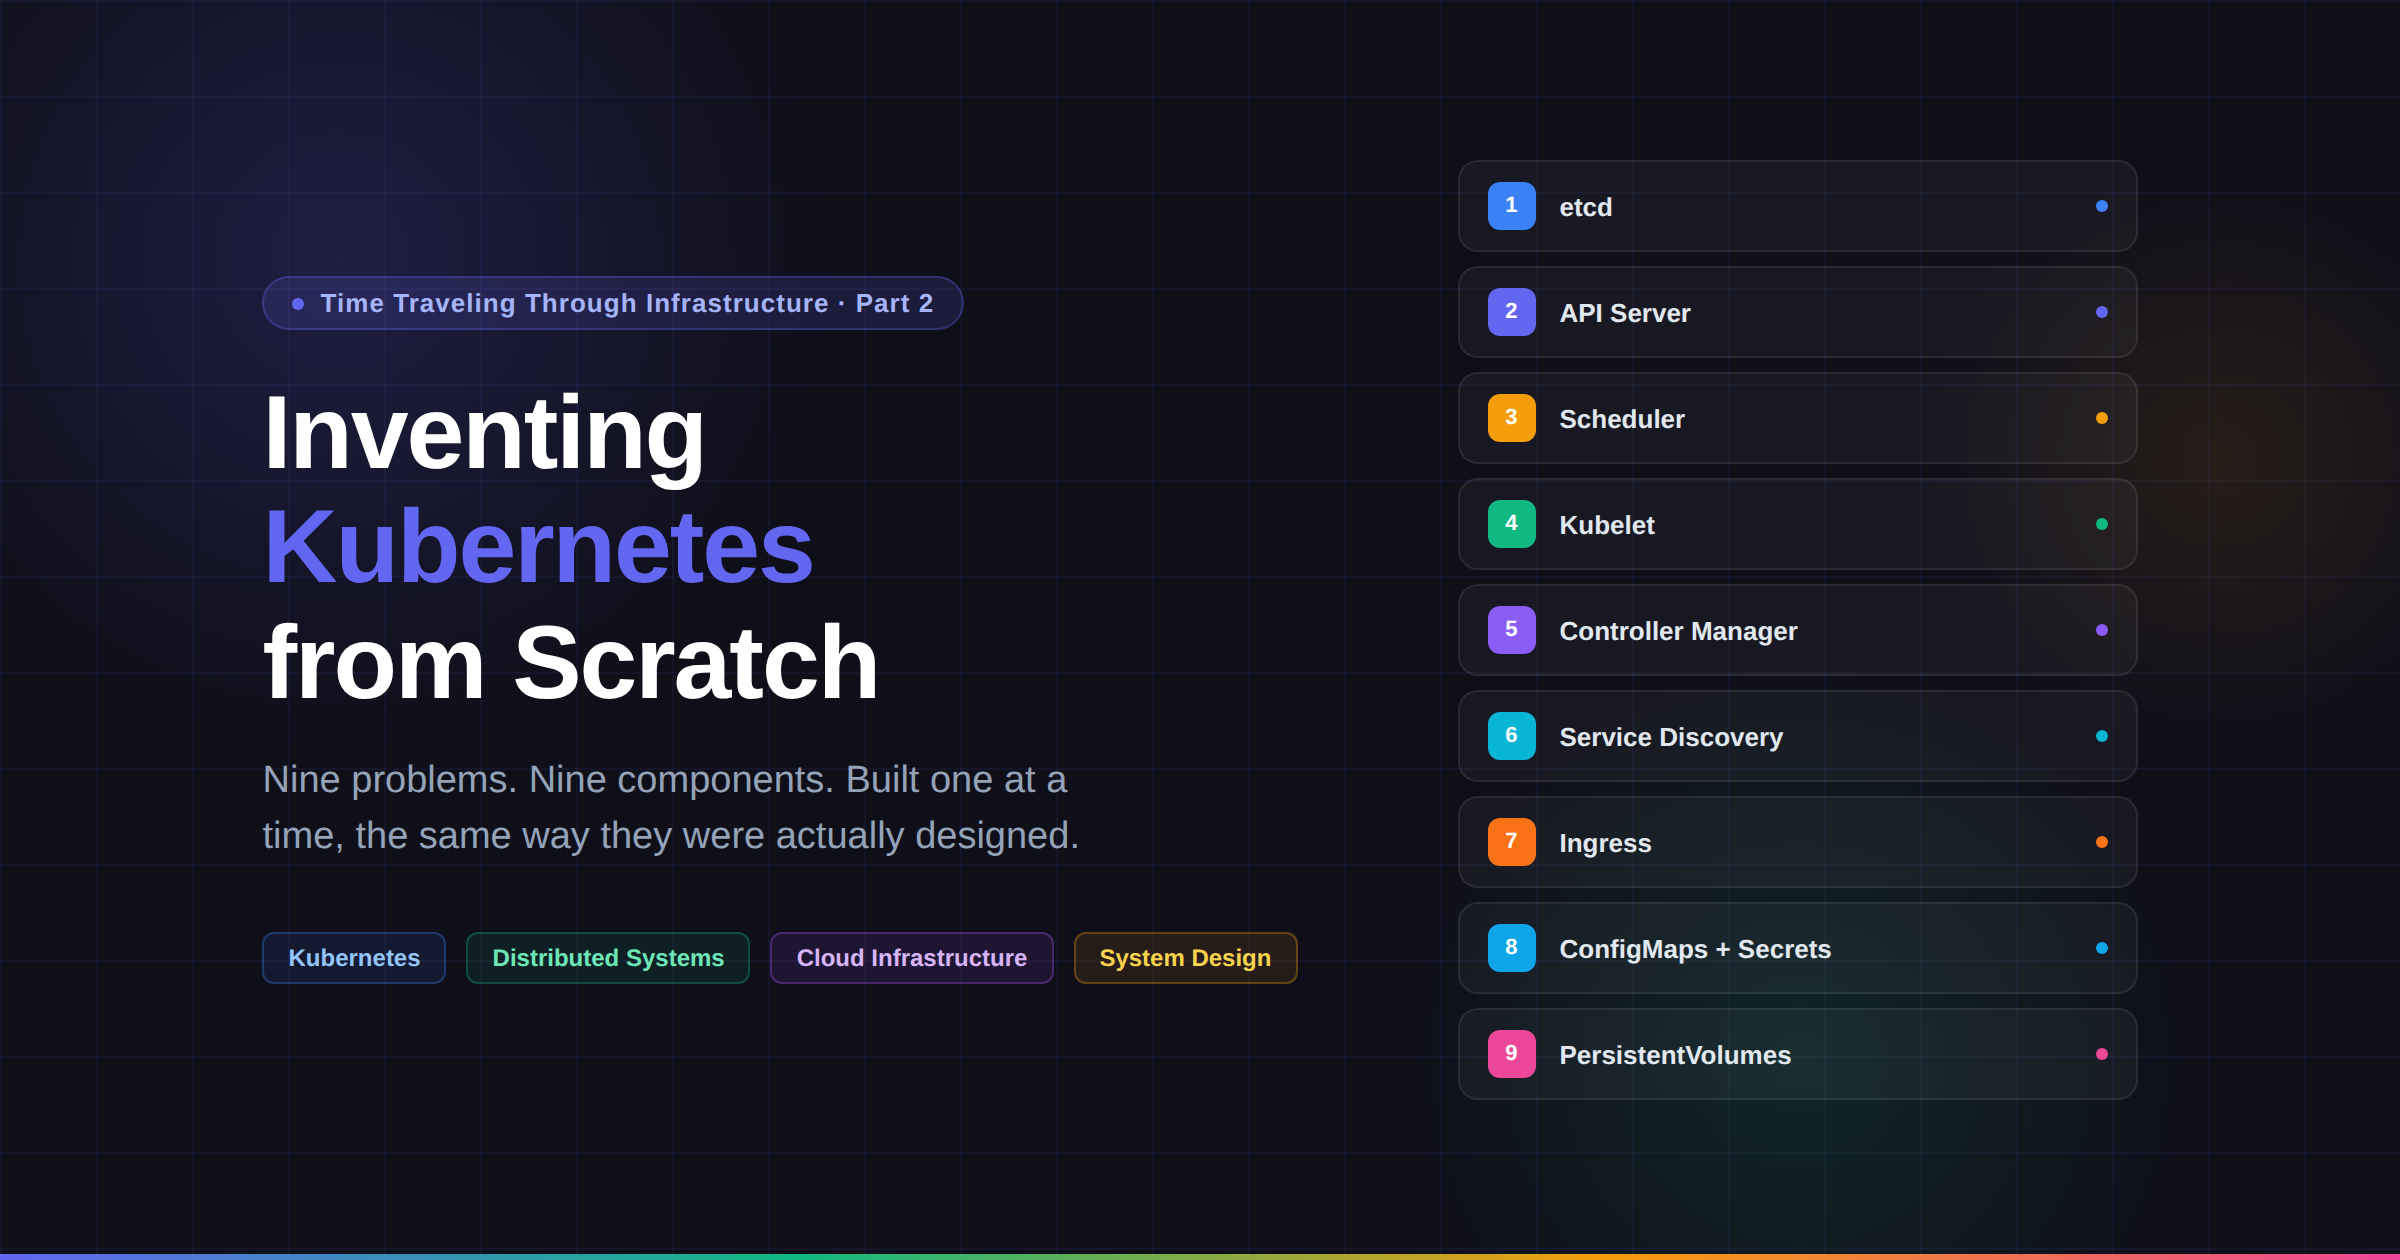Click the teal dot in the Service Discovery card

point(2101,736)
